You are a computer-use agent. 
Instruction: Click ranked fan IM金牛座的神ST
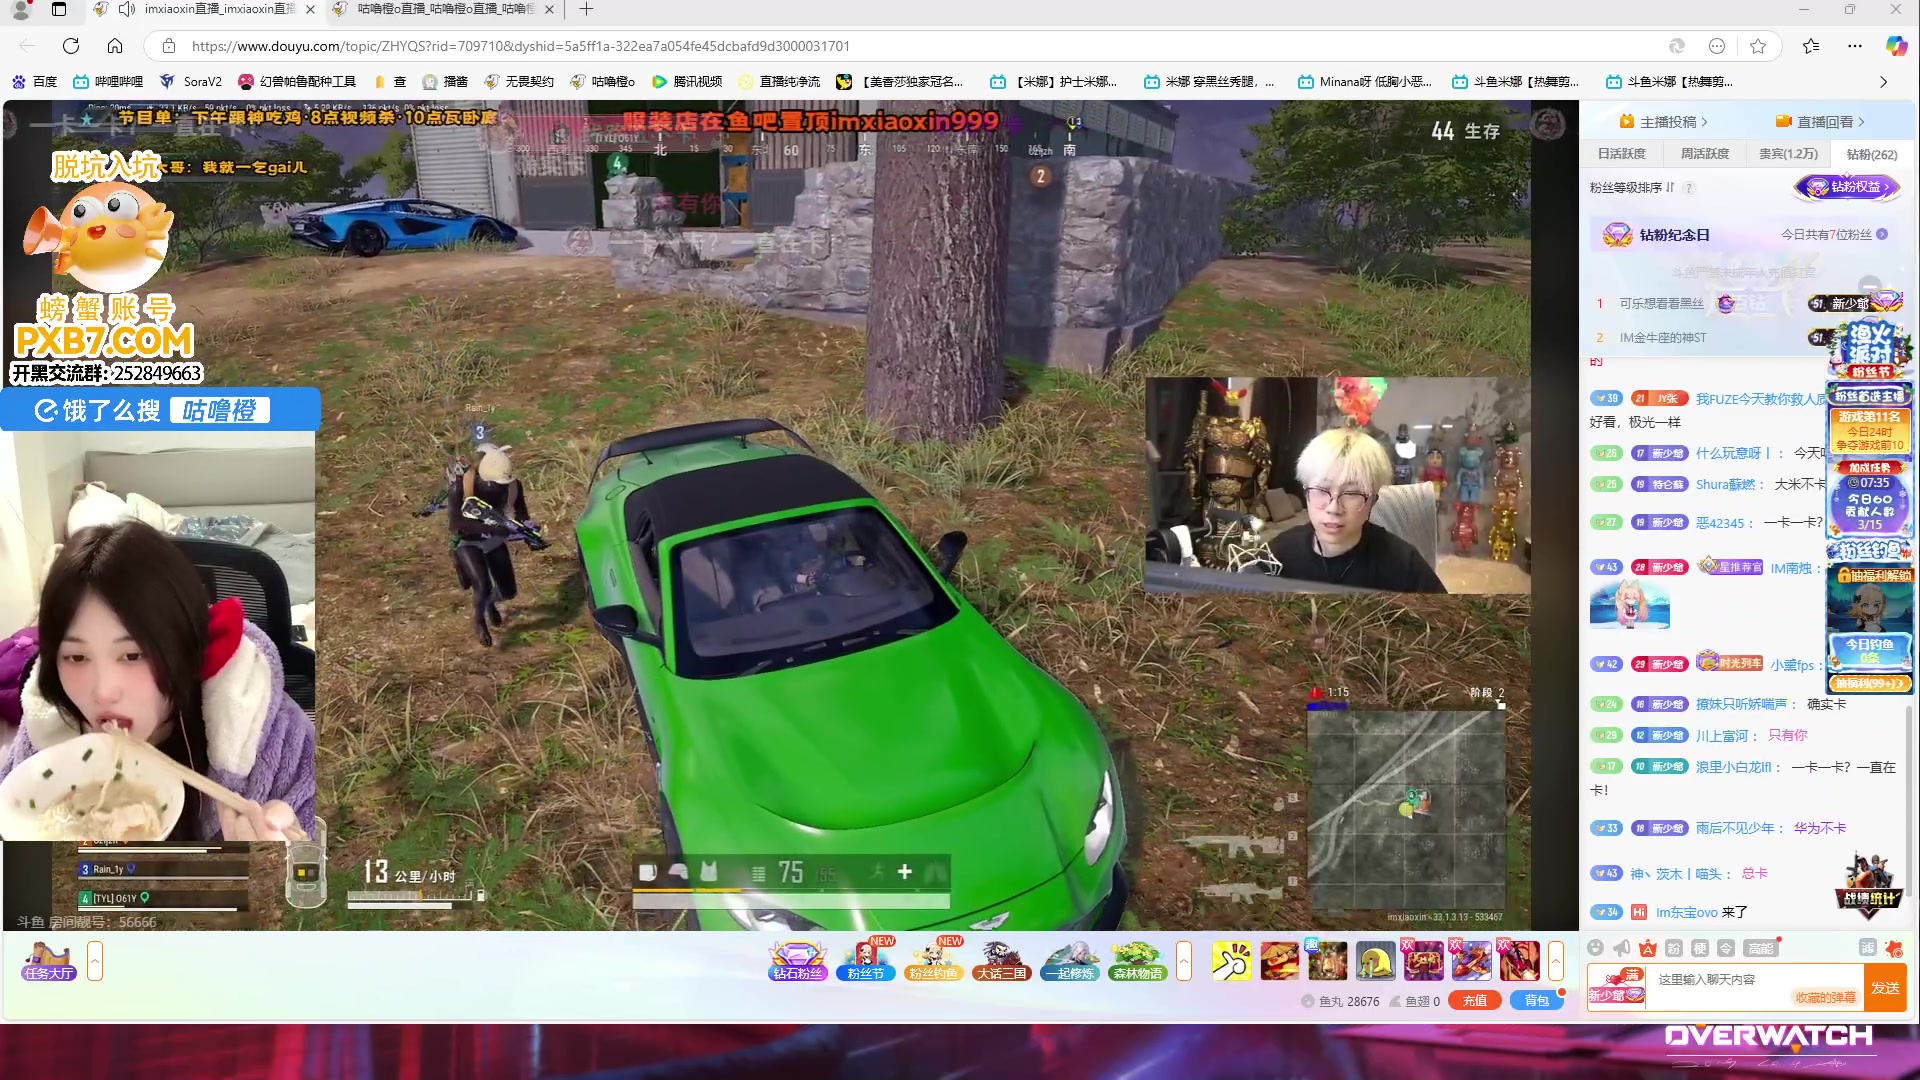[x=1663, y=338]
